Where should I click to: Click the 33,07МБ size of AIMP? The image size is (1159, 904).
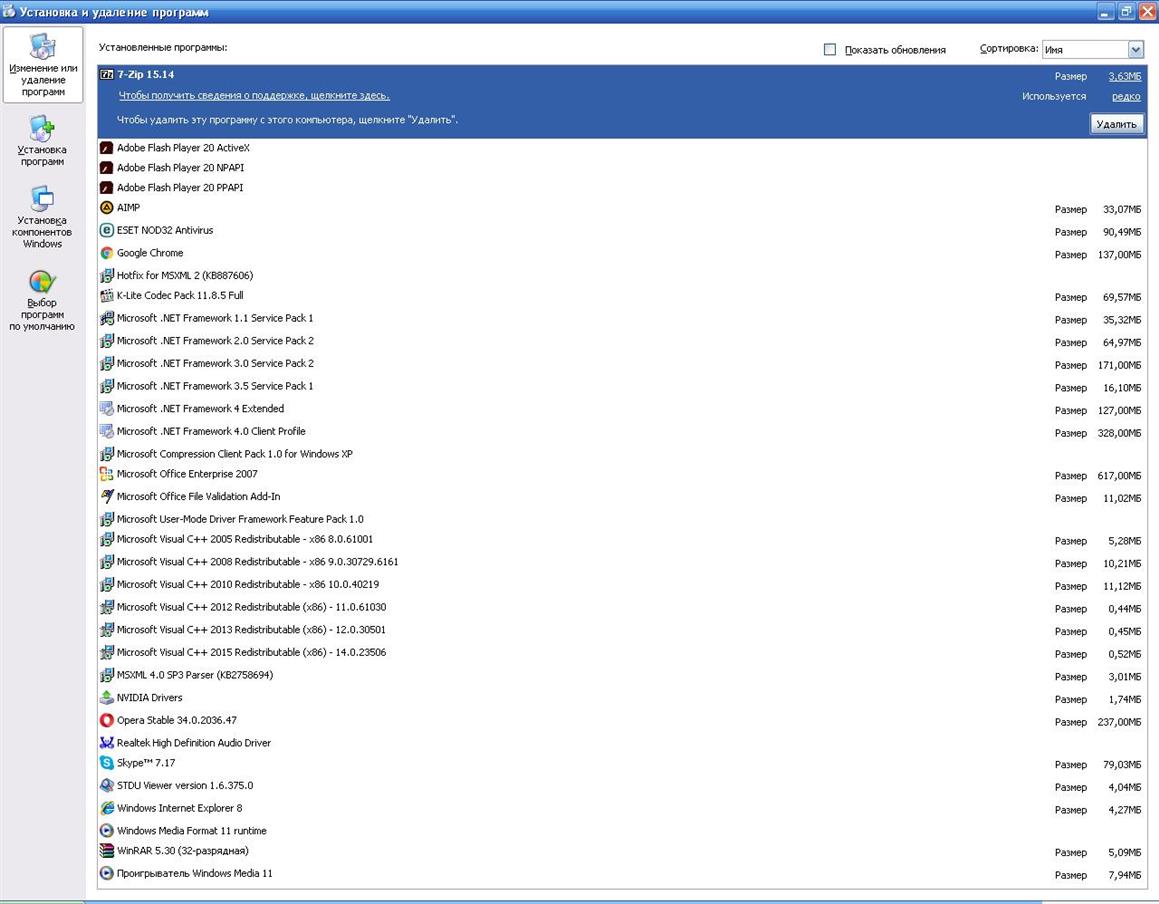1122,210
